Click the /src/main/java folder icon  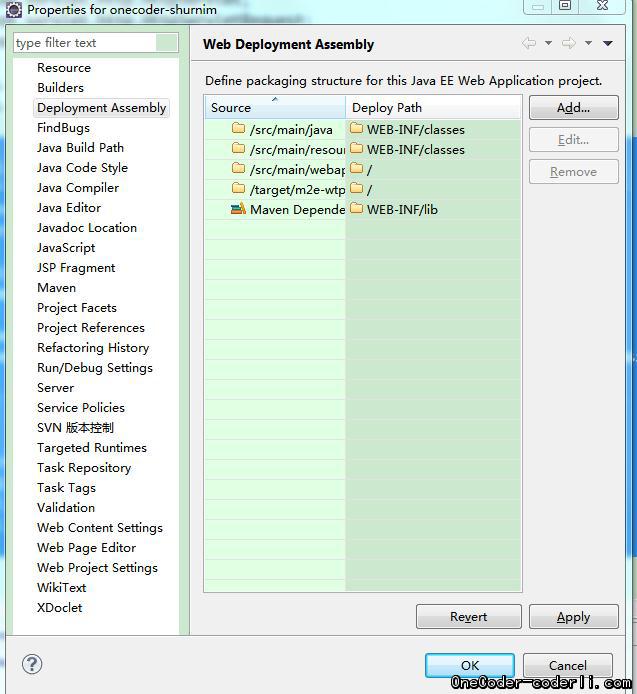pos(238,129)
